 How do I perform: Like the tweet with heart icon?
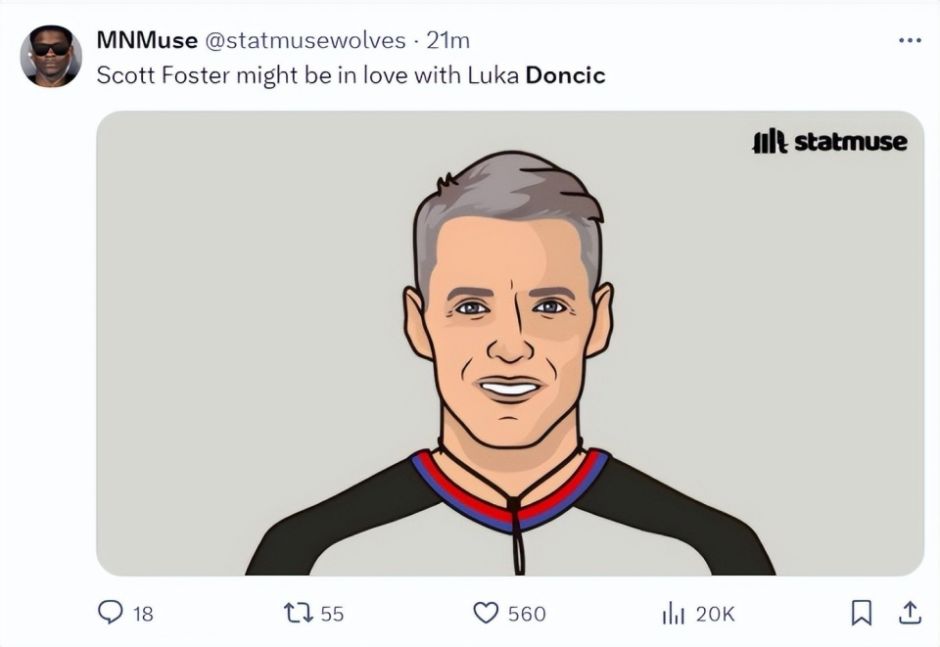coord(486,613)
